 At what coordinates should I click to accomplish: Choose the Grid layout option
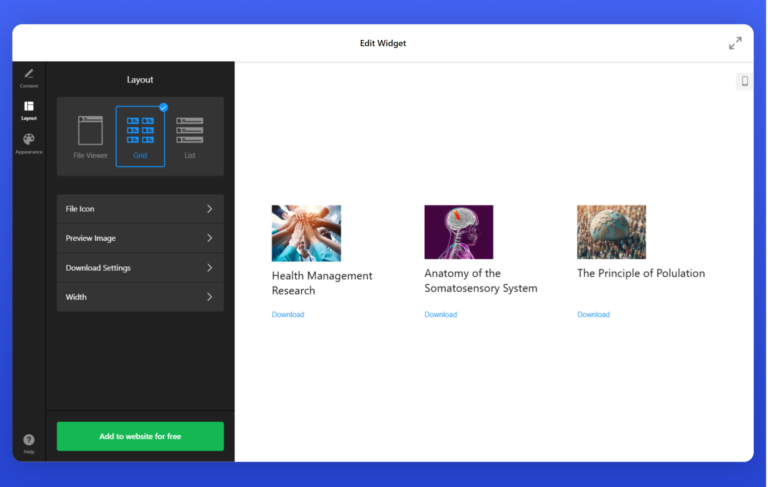click(140, 136)
